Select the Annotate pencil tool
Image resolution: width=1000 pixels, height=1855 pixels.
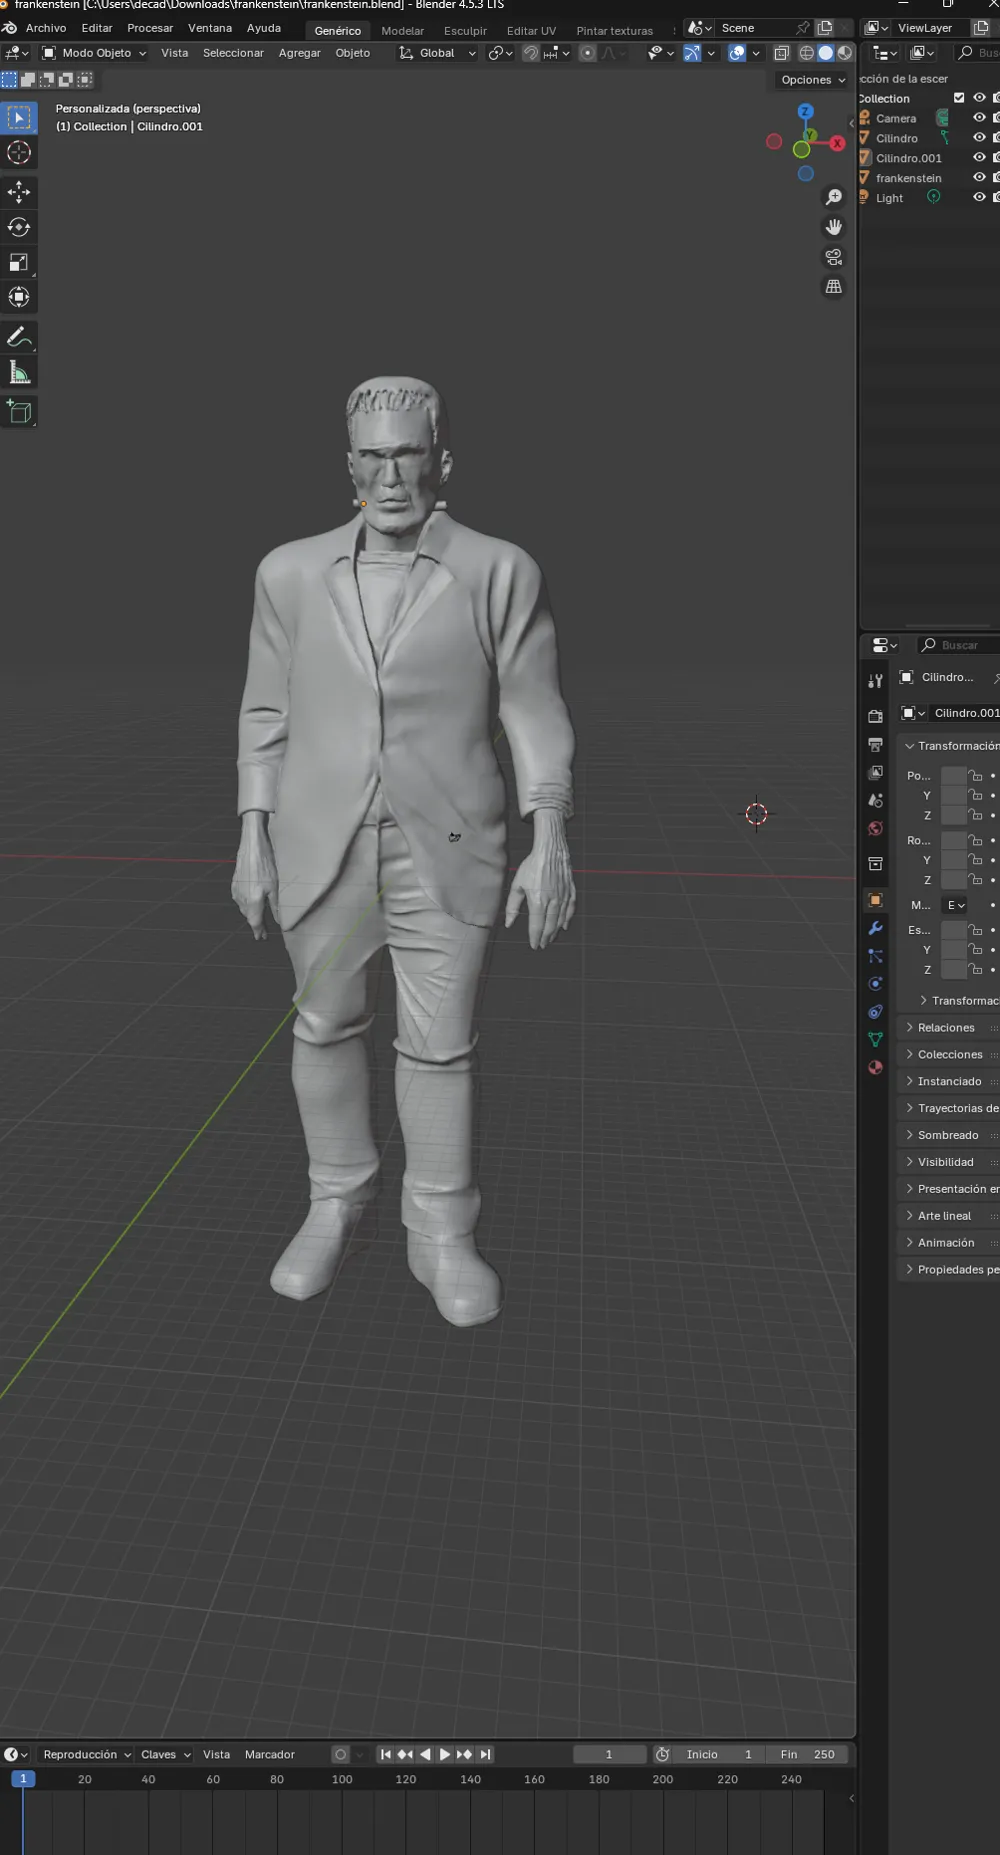[x=19, y=338]
